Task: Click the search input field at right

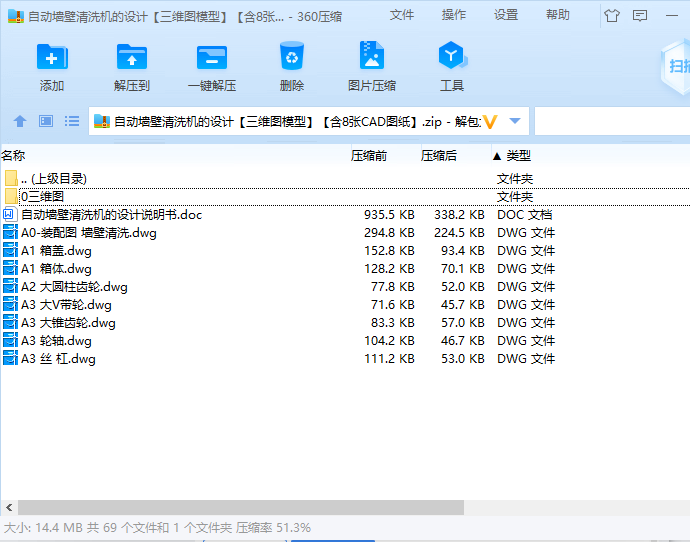Action: 612,121
